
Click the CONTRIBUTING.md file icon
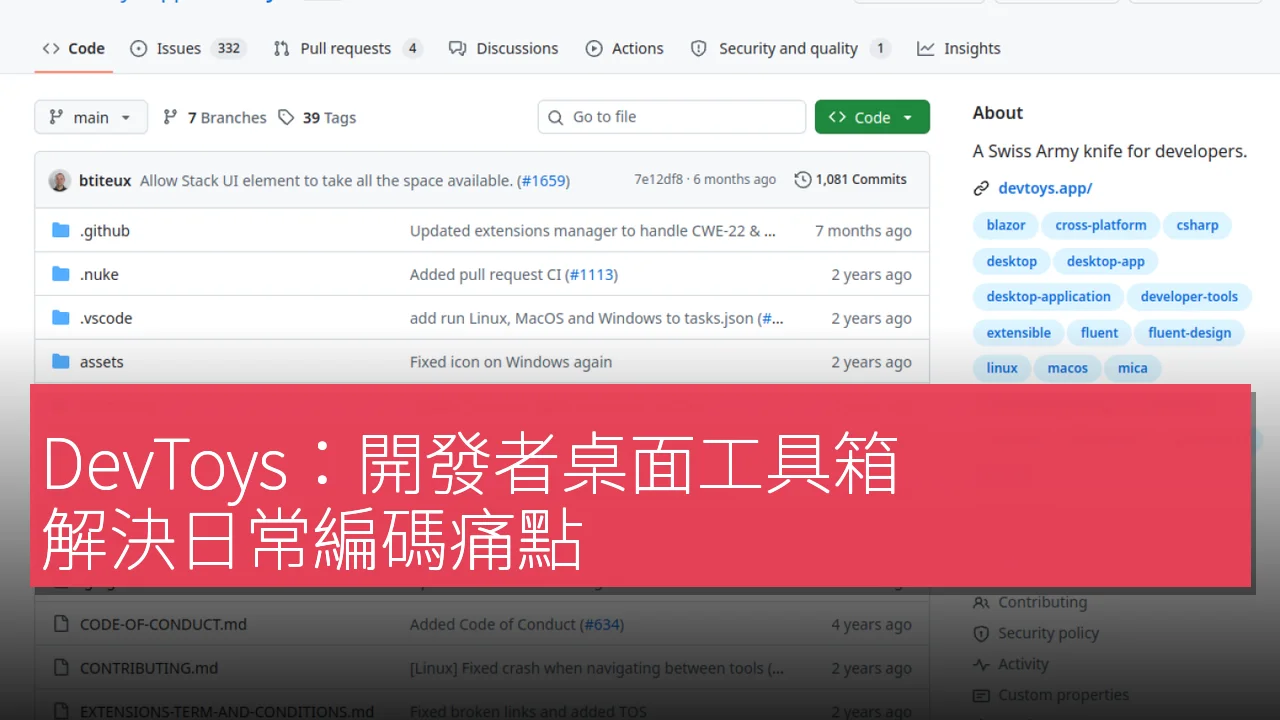[60, 668]
